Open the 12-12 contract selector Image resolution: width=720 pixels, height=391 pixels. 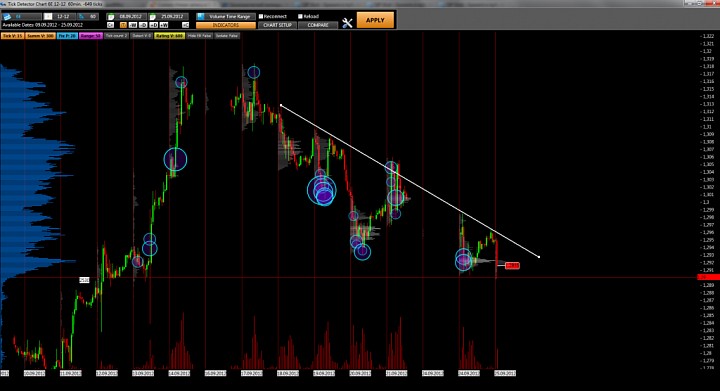pos(60,17)
